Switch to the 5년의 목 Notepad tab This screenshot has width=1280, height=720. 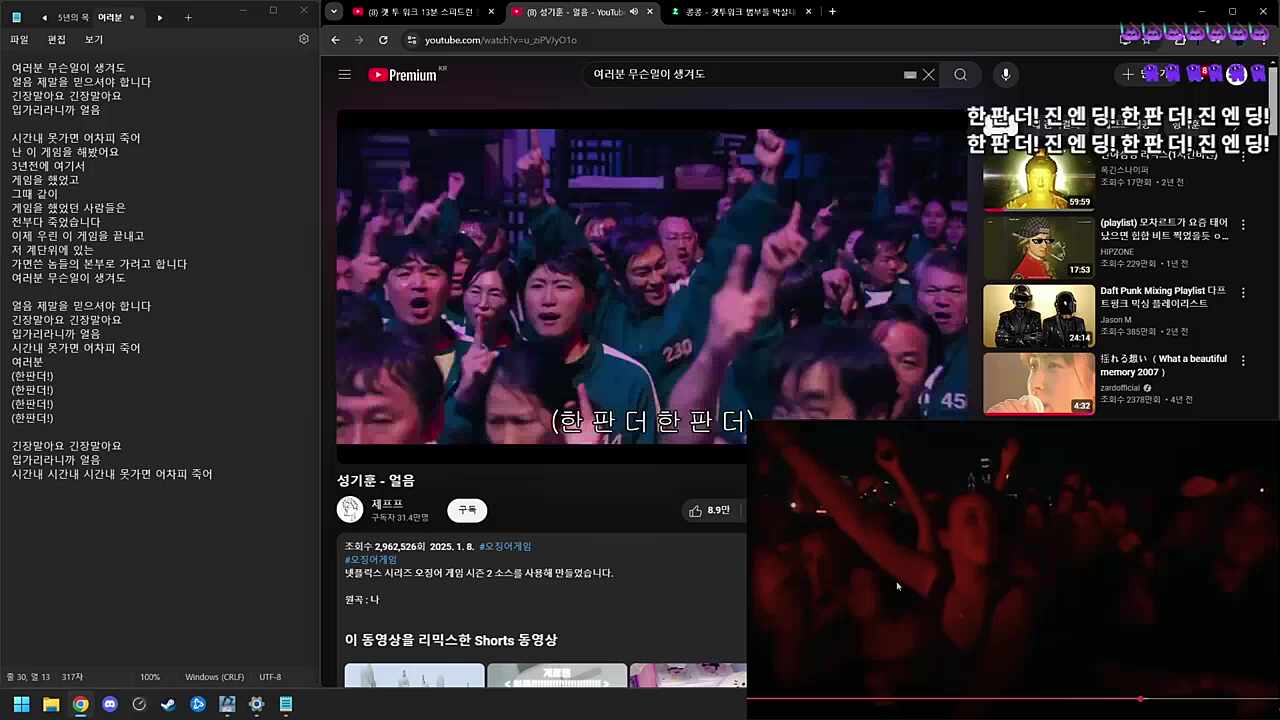73,17
